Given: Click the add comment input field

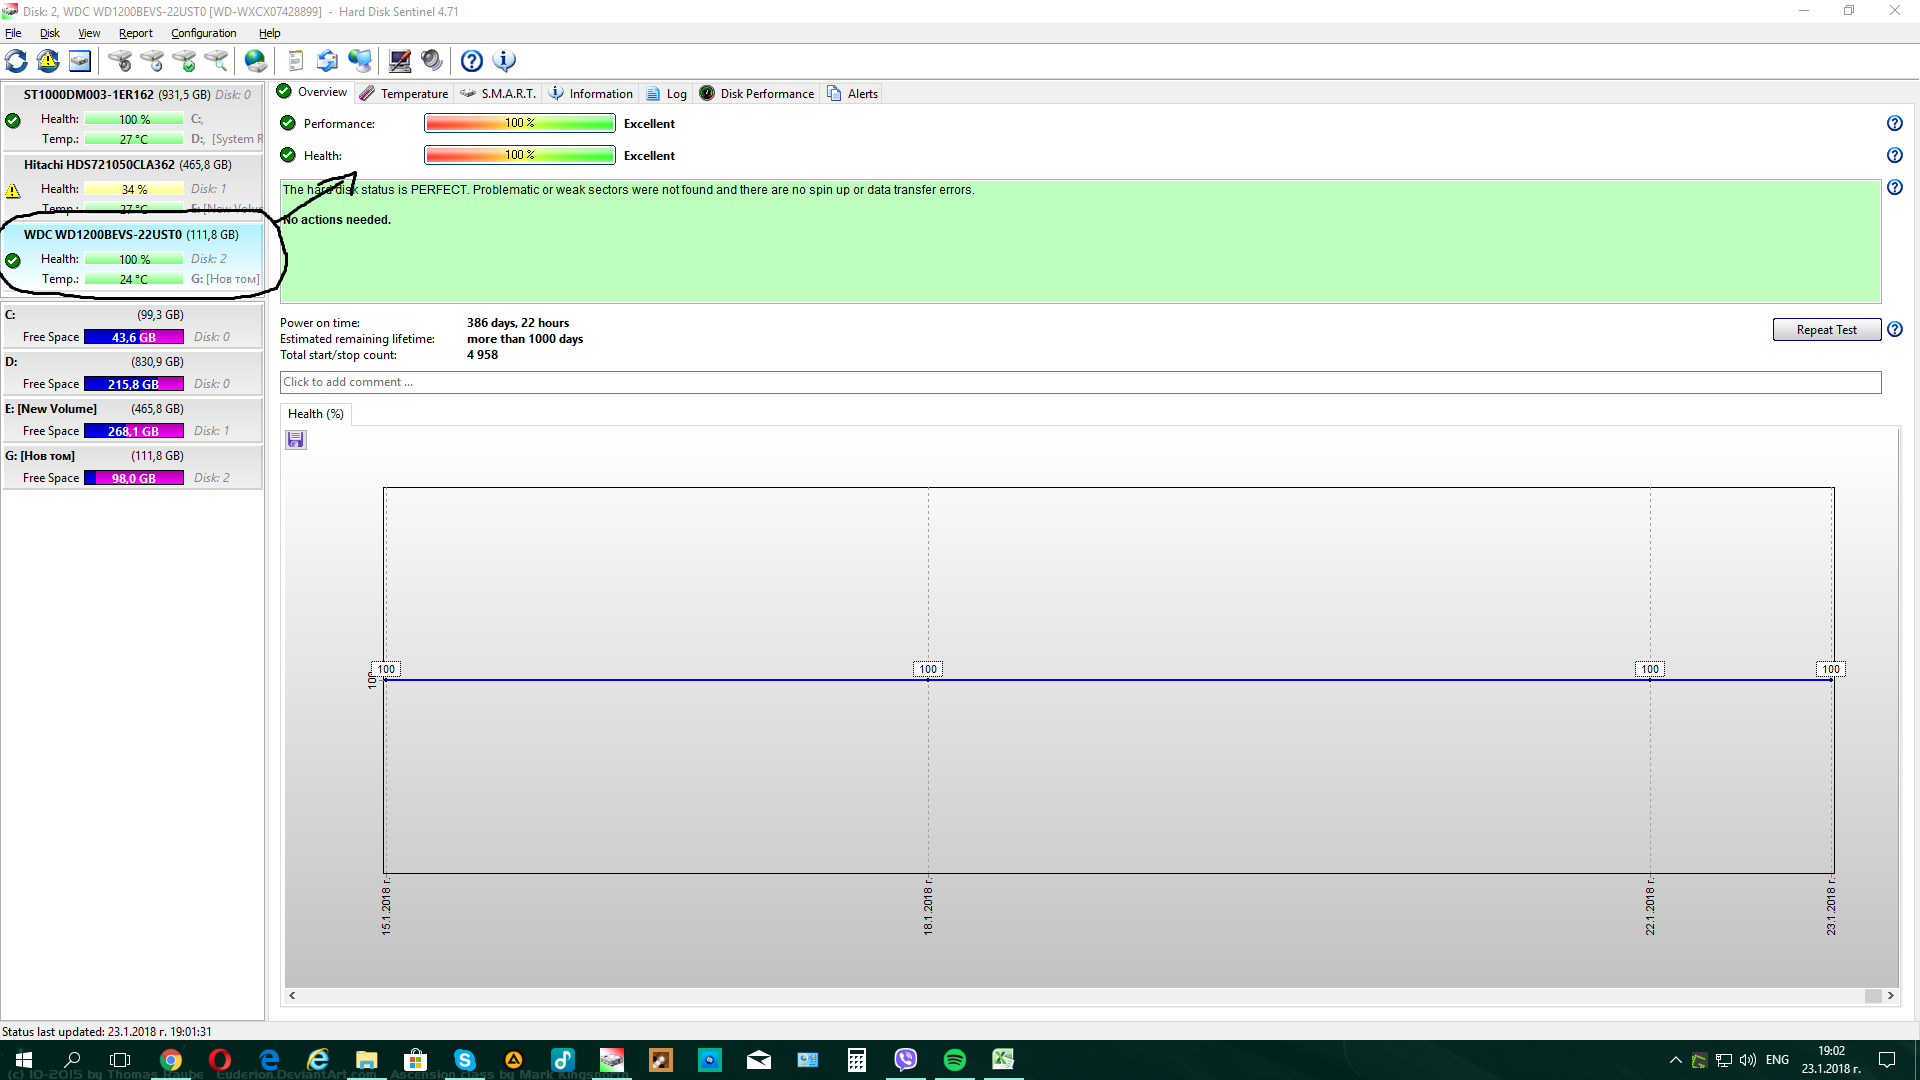Looking at the screenshot, I should pos(1080,382).
